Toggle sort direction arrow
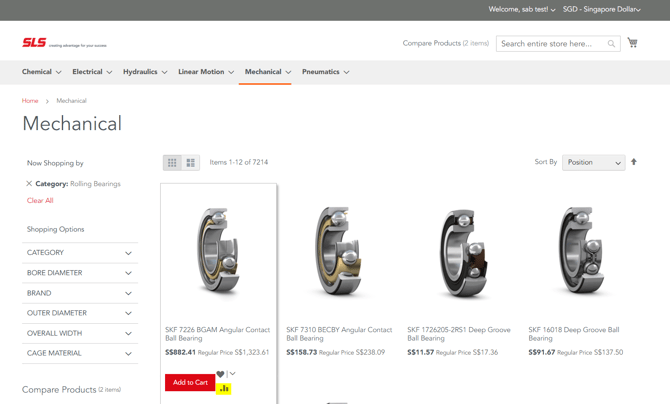 [634, 162]
